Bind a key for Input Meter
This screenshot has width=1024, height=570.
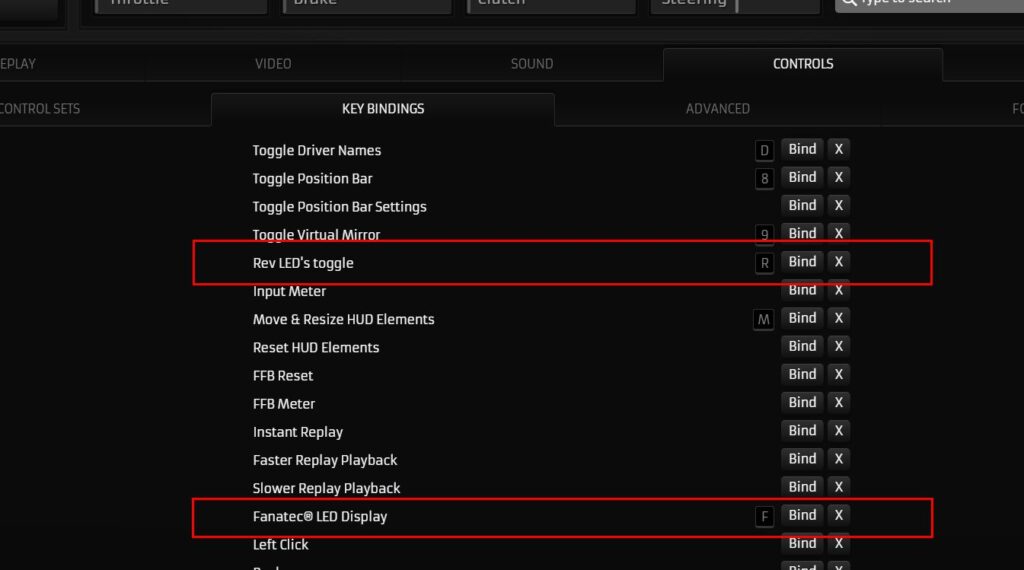point(802,290)
